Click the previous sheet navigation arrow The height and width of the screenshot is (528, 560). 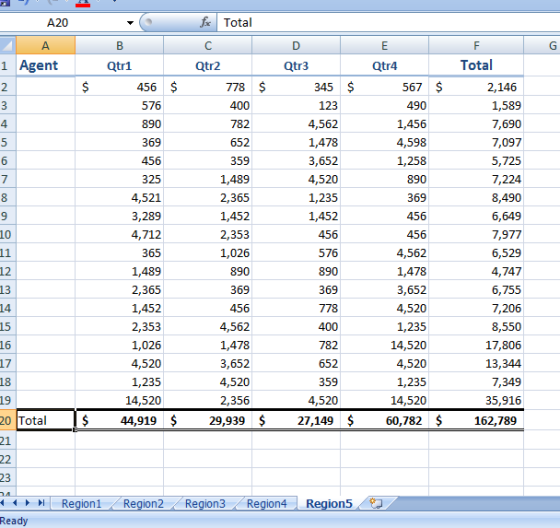[x=15, y=503]
